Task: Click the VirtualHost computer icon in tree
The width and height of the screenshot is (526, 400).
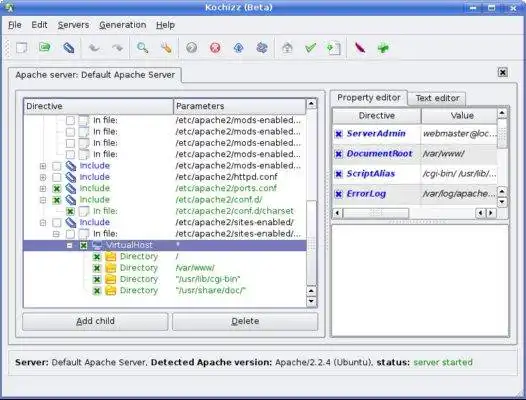Action: point(97,245)
